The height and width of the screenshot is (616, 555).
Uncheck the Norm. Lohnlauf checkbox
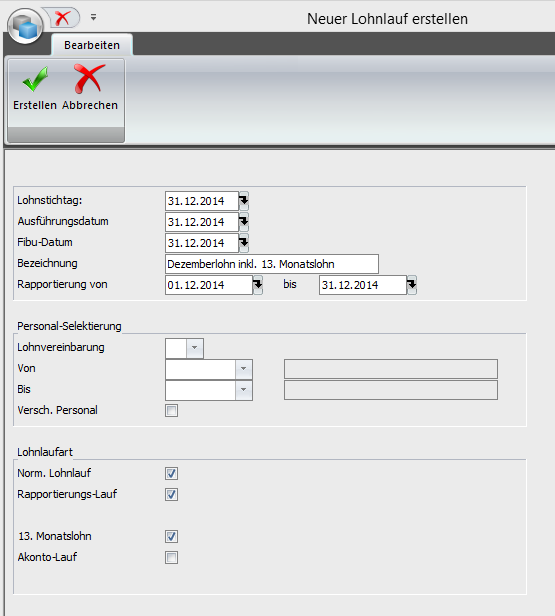172,473
